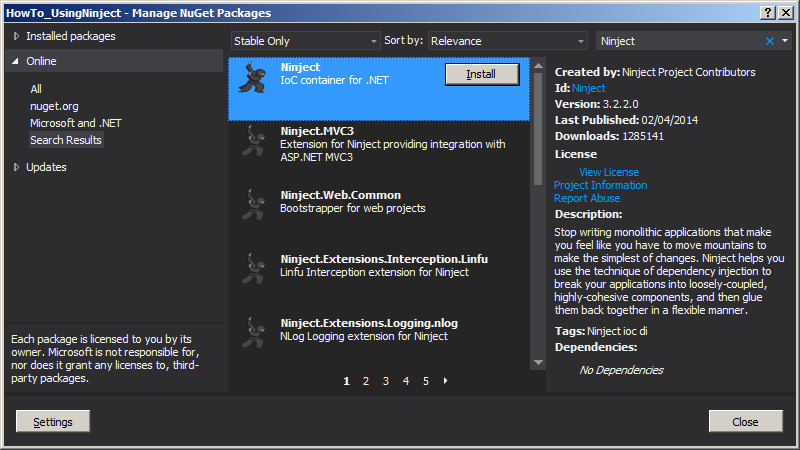Viewport: 800px width, 450px height.
Task: Click the Ninject package ninja icon
Action: coord(250,80)
